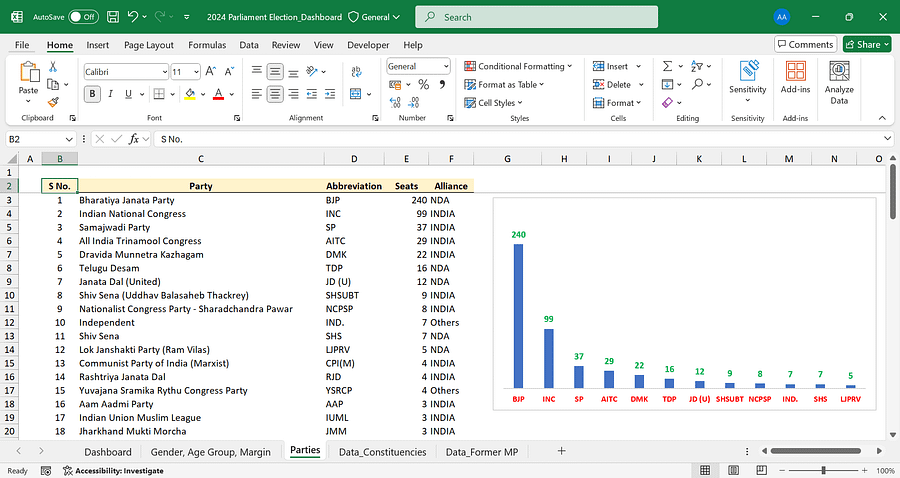
Task: Click the Sort & Filter icon
Action: (x=697, y=66)
